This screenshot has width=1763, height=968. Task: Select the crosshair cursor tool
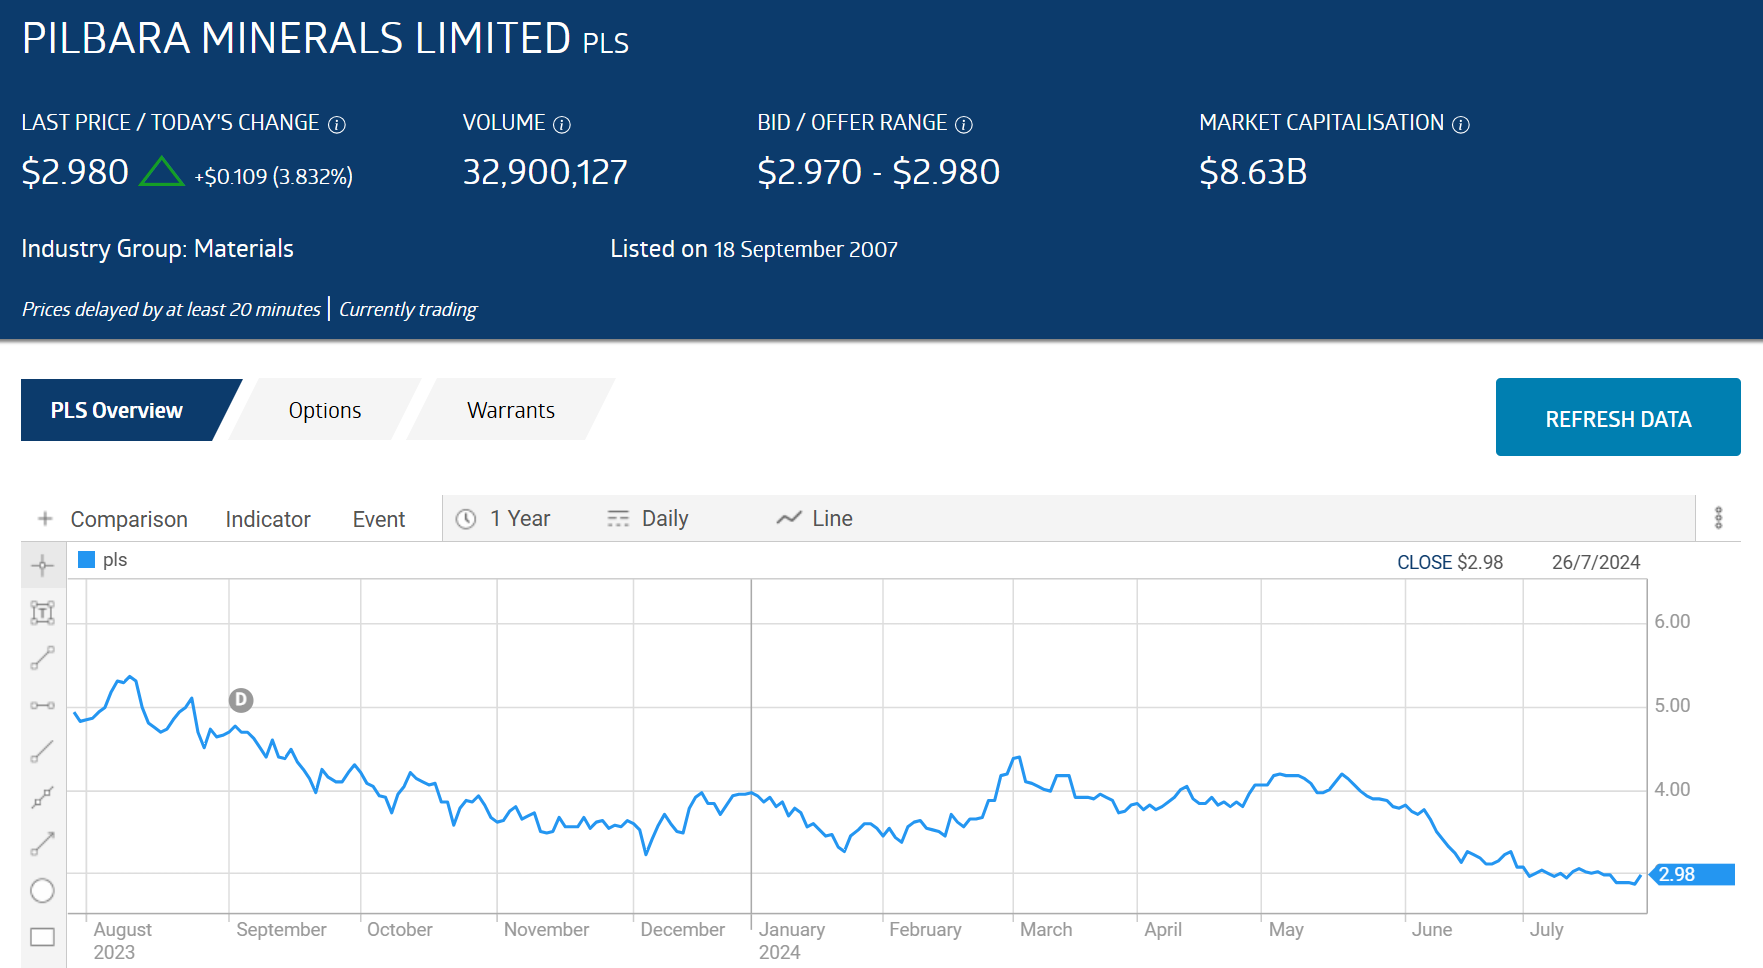pos(42,566)
